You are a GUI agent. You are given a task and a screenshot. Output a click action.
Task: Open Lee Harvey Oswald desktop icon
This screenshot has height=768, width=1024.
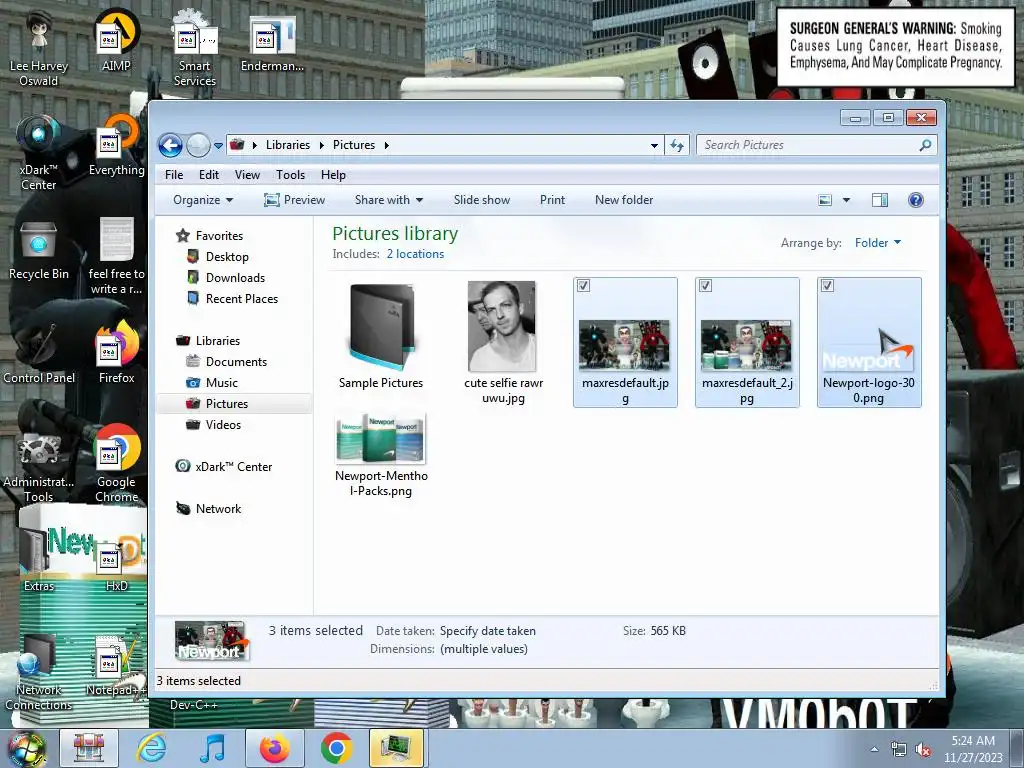39,47
